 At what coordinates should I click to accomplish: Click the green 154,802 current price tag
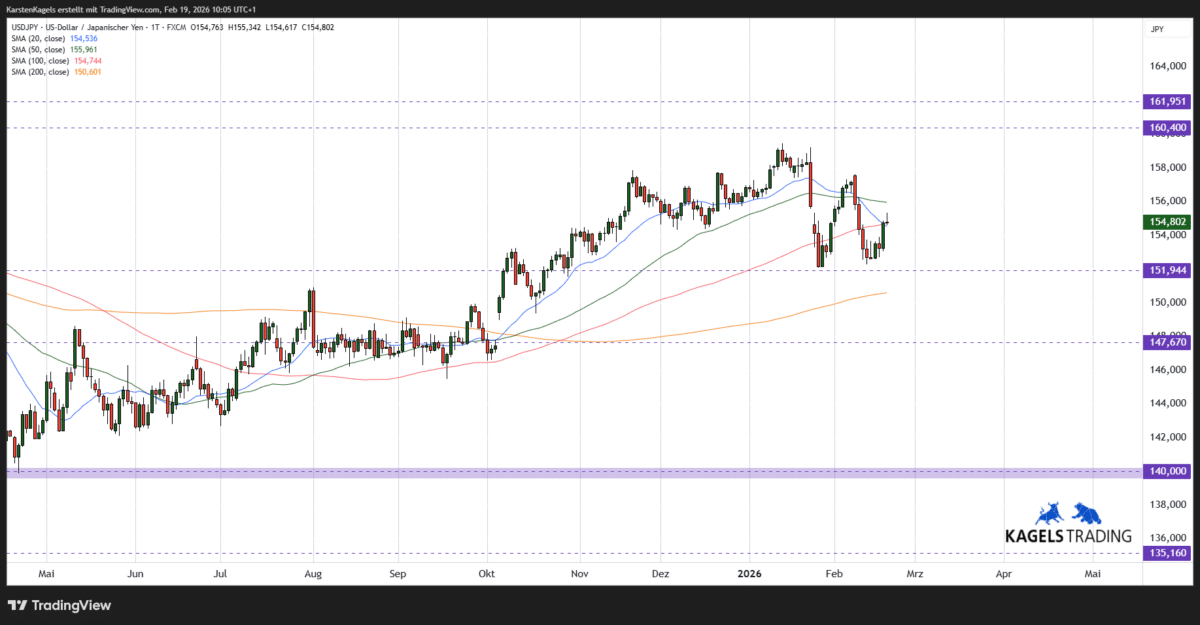click(1166, 223)
